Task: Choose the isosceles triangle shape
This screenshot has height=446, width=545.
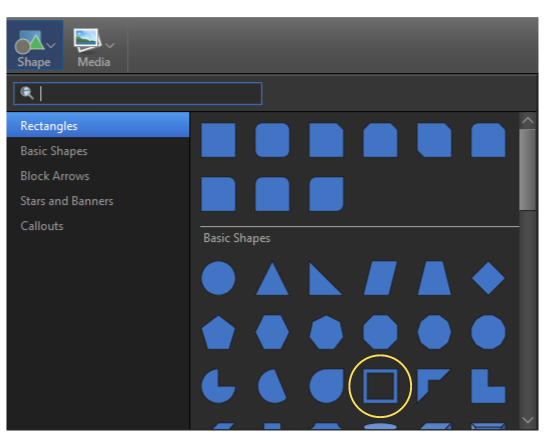Action: point(272,278)
